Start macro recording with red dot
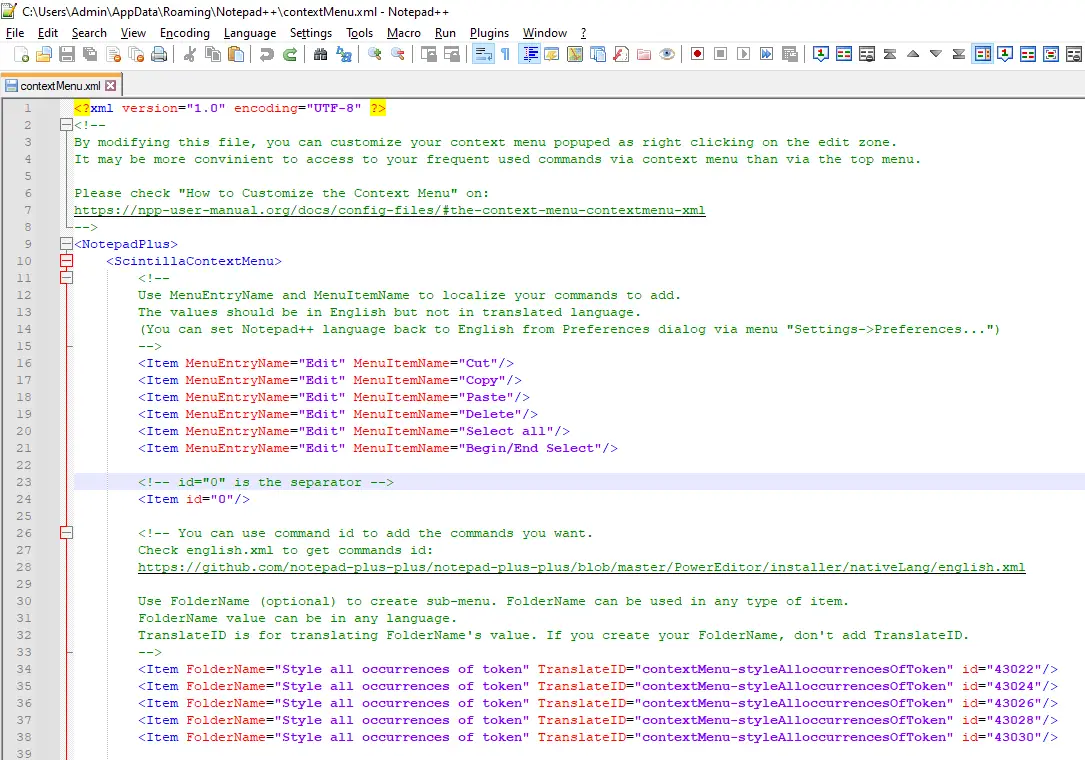 [x=698, y=54]
